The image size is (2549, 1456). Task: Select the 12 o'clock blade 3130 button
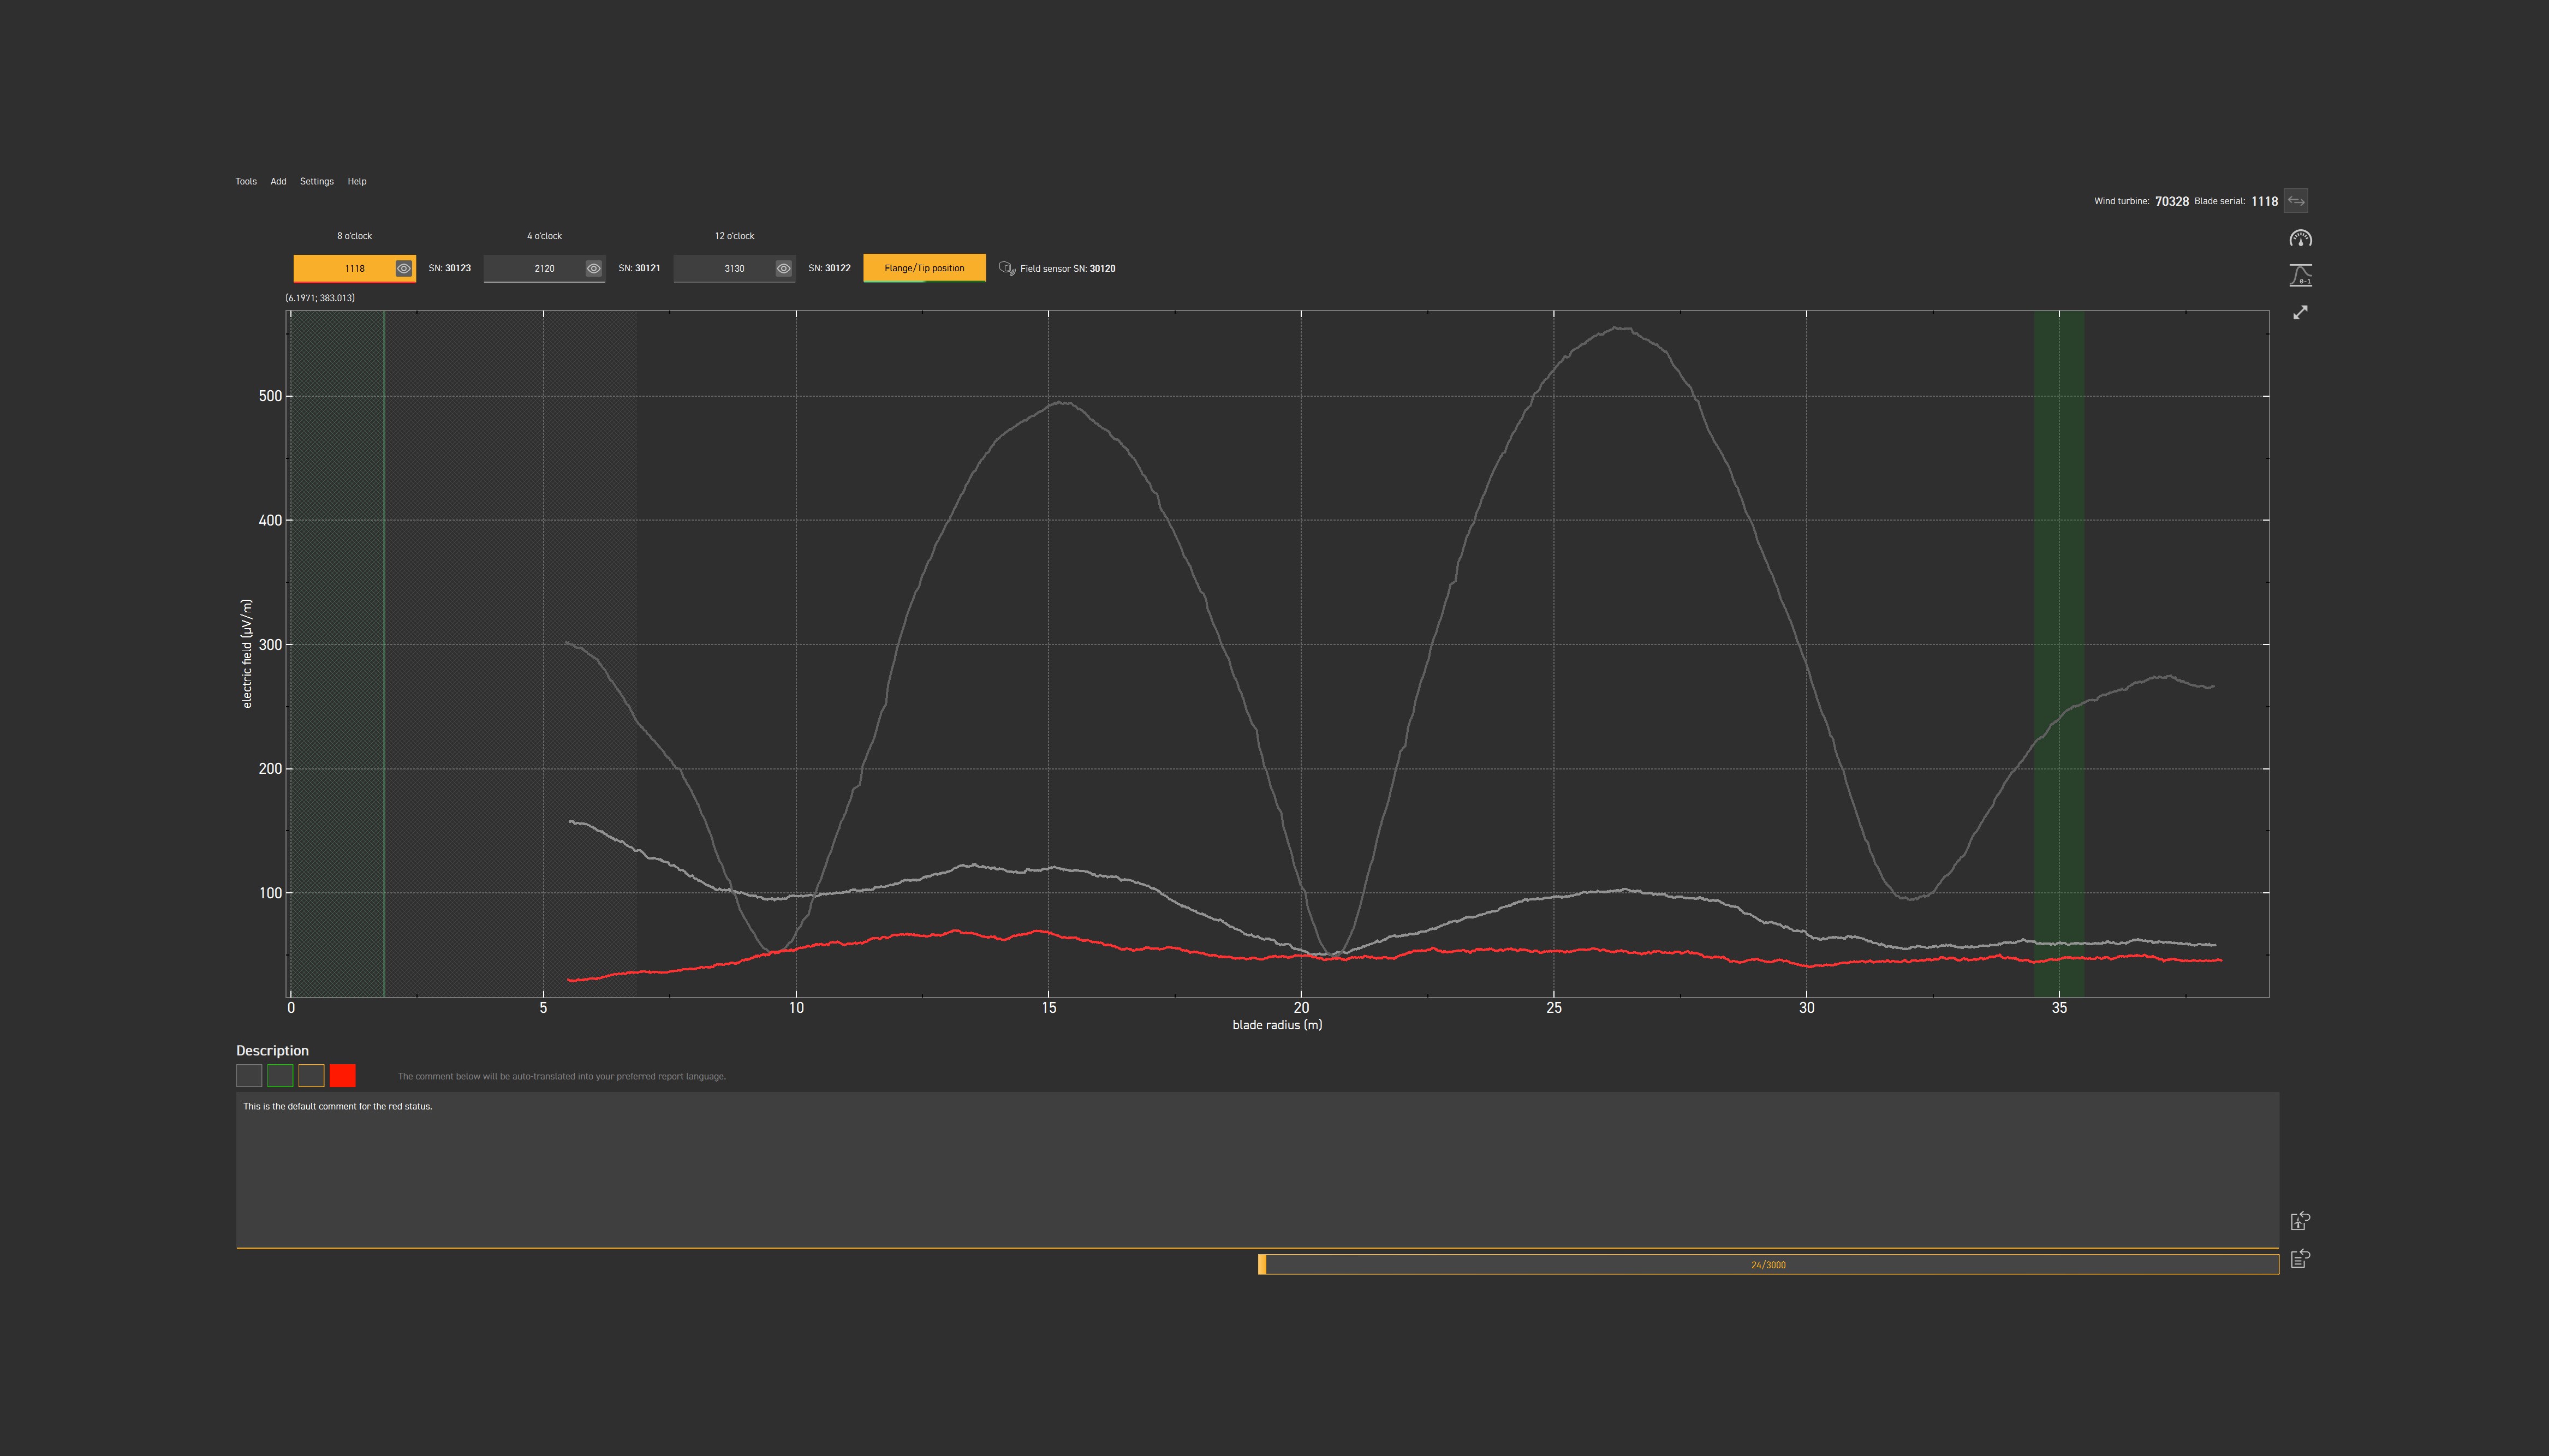tap(724, 268)
